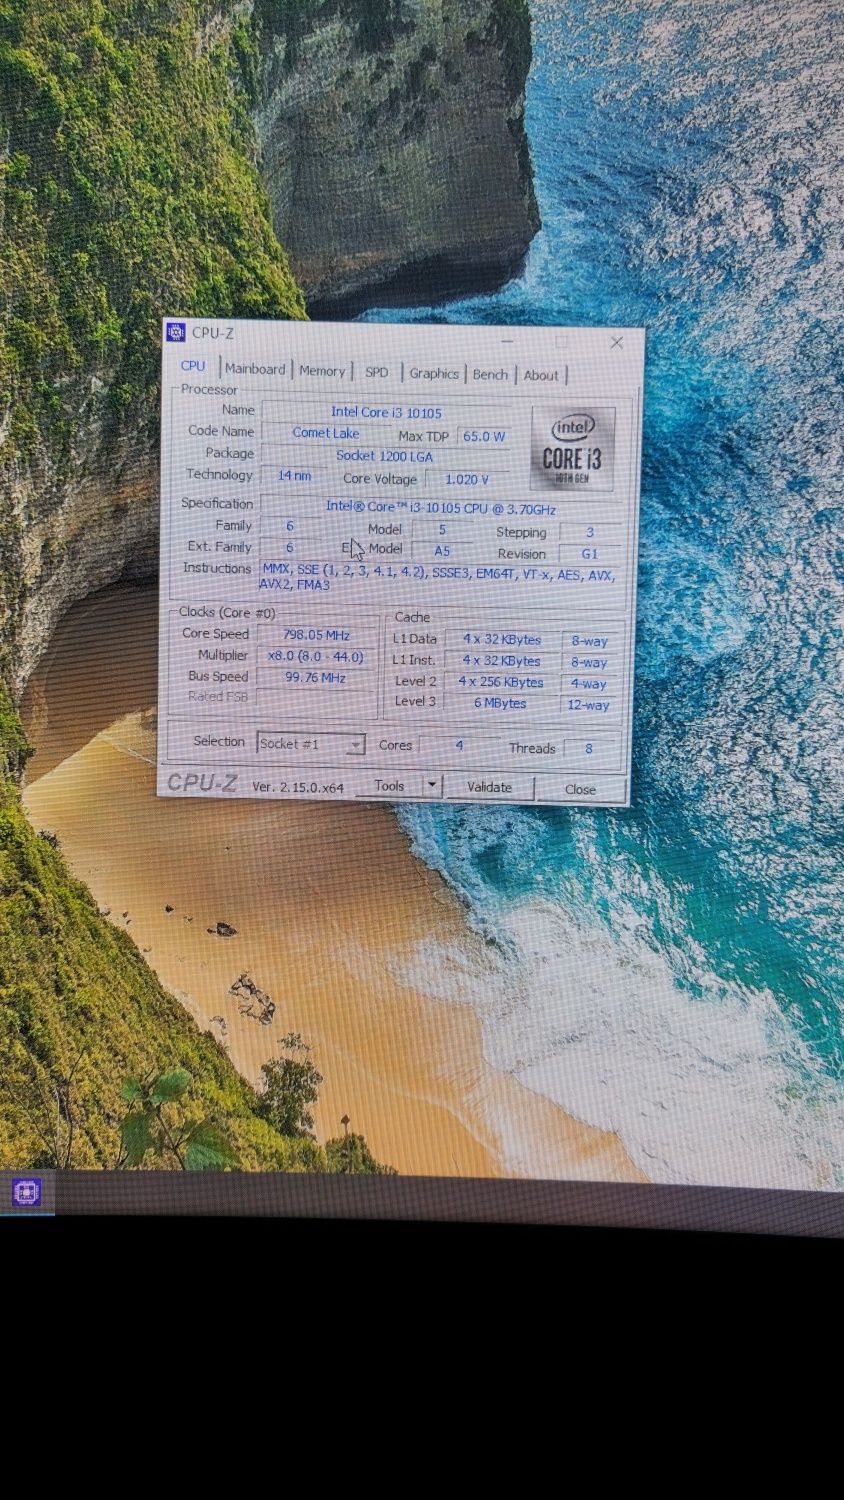
Task: Click the Threads value '8'
Action: (589, 748)
